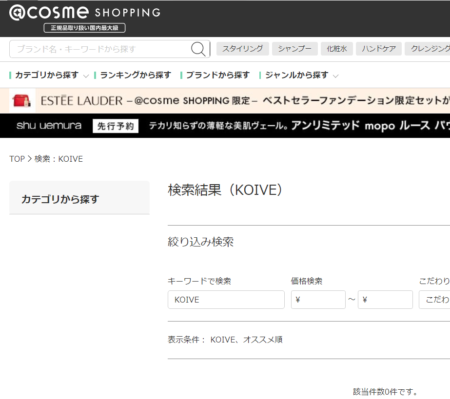
Task: Click the @cosme SHOPPING logo
Action: pyautogui.click(x=85, y=13)
